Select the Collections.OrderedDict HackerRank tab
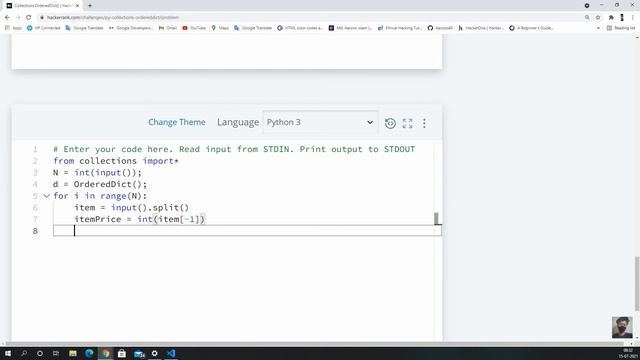The height and width of the screenshot is (360, 640). click(43, 6)
